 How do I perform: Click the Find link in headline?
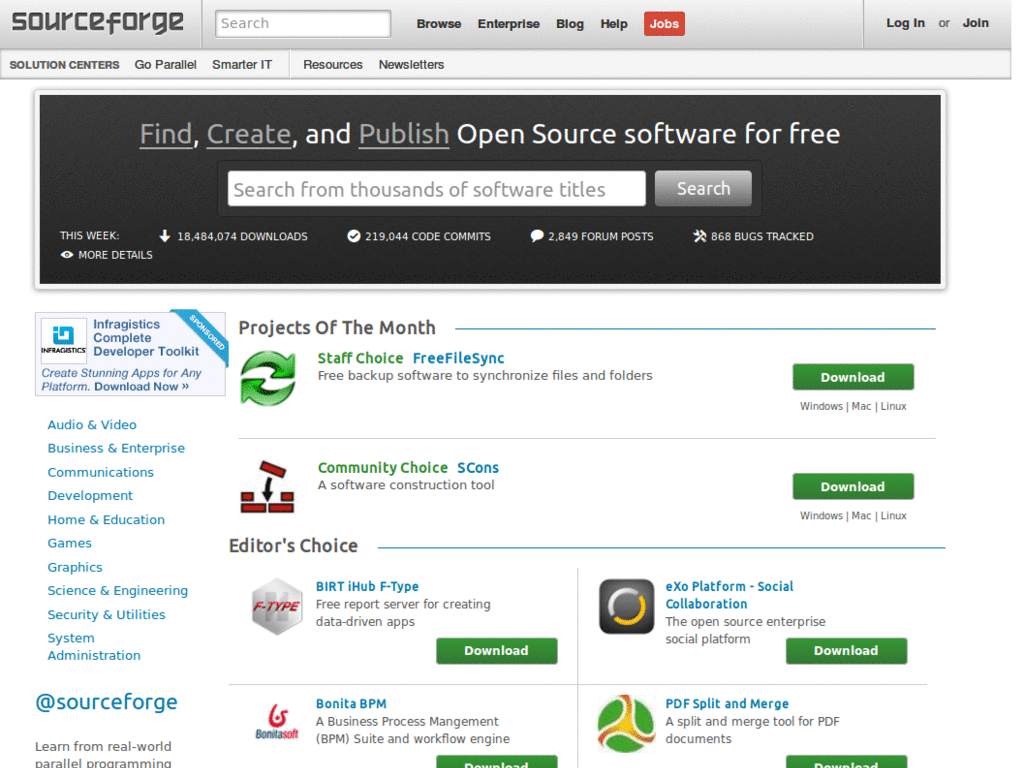tap(166, 135)
